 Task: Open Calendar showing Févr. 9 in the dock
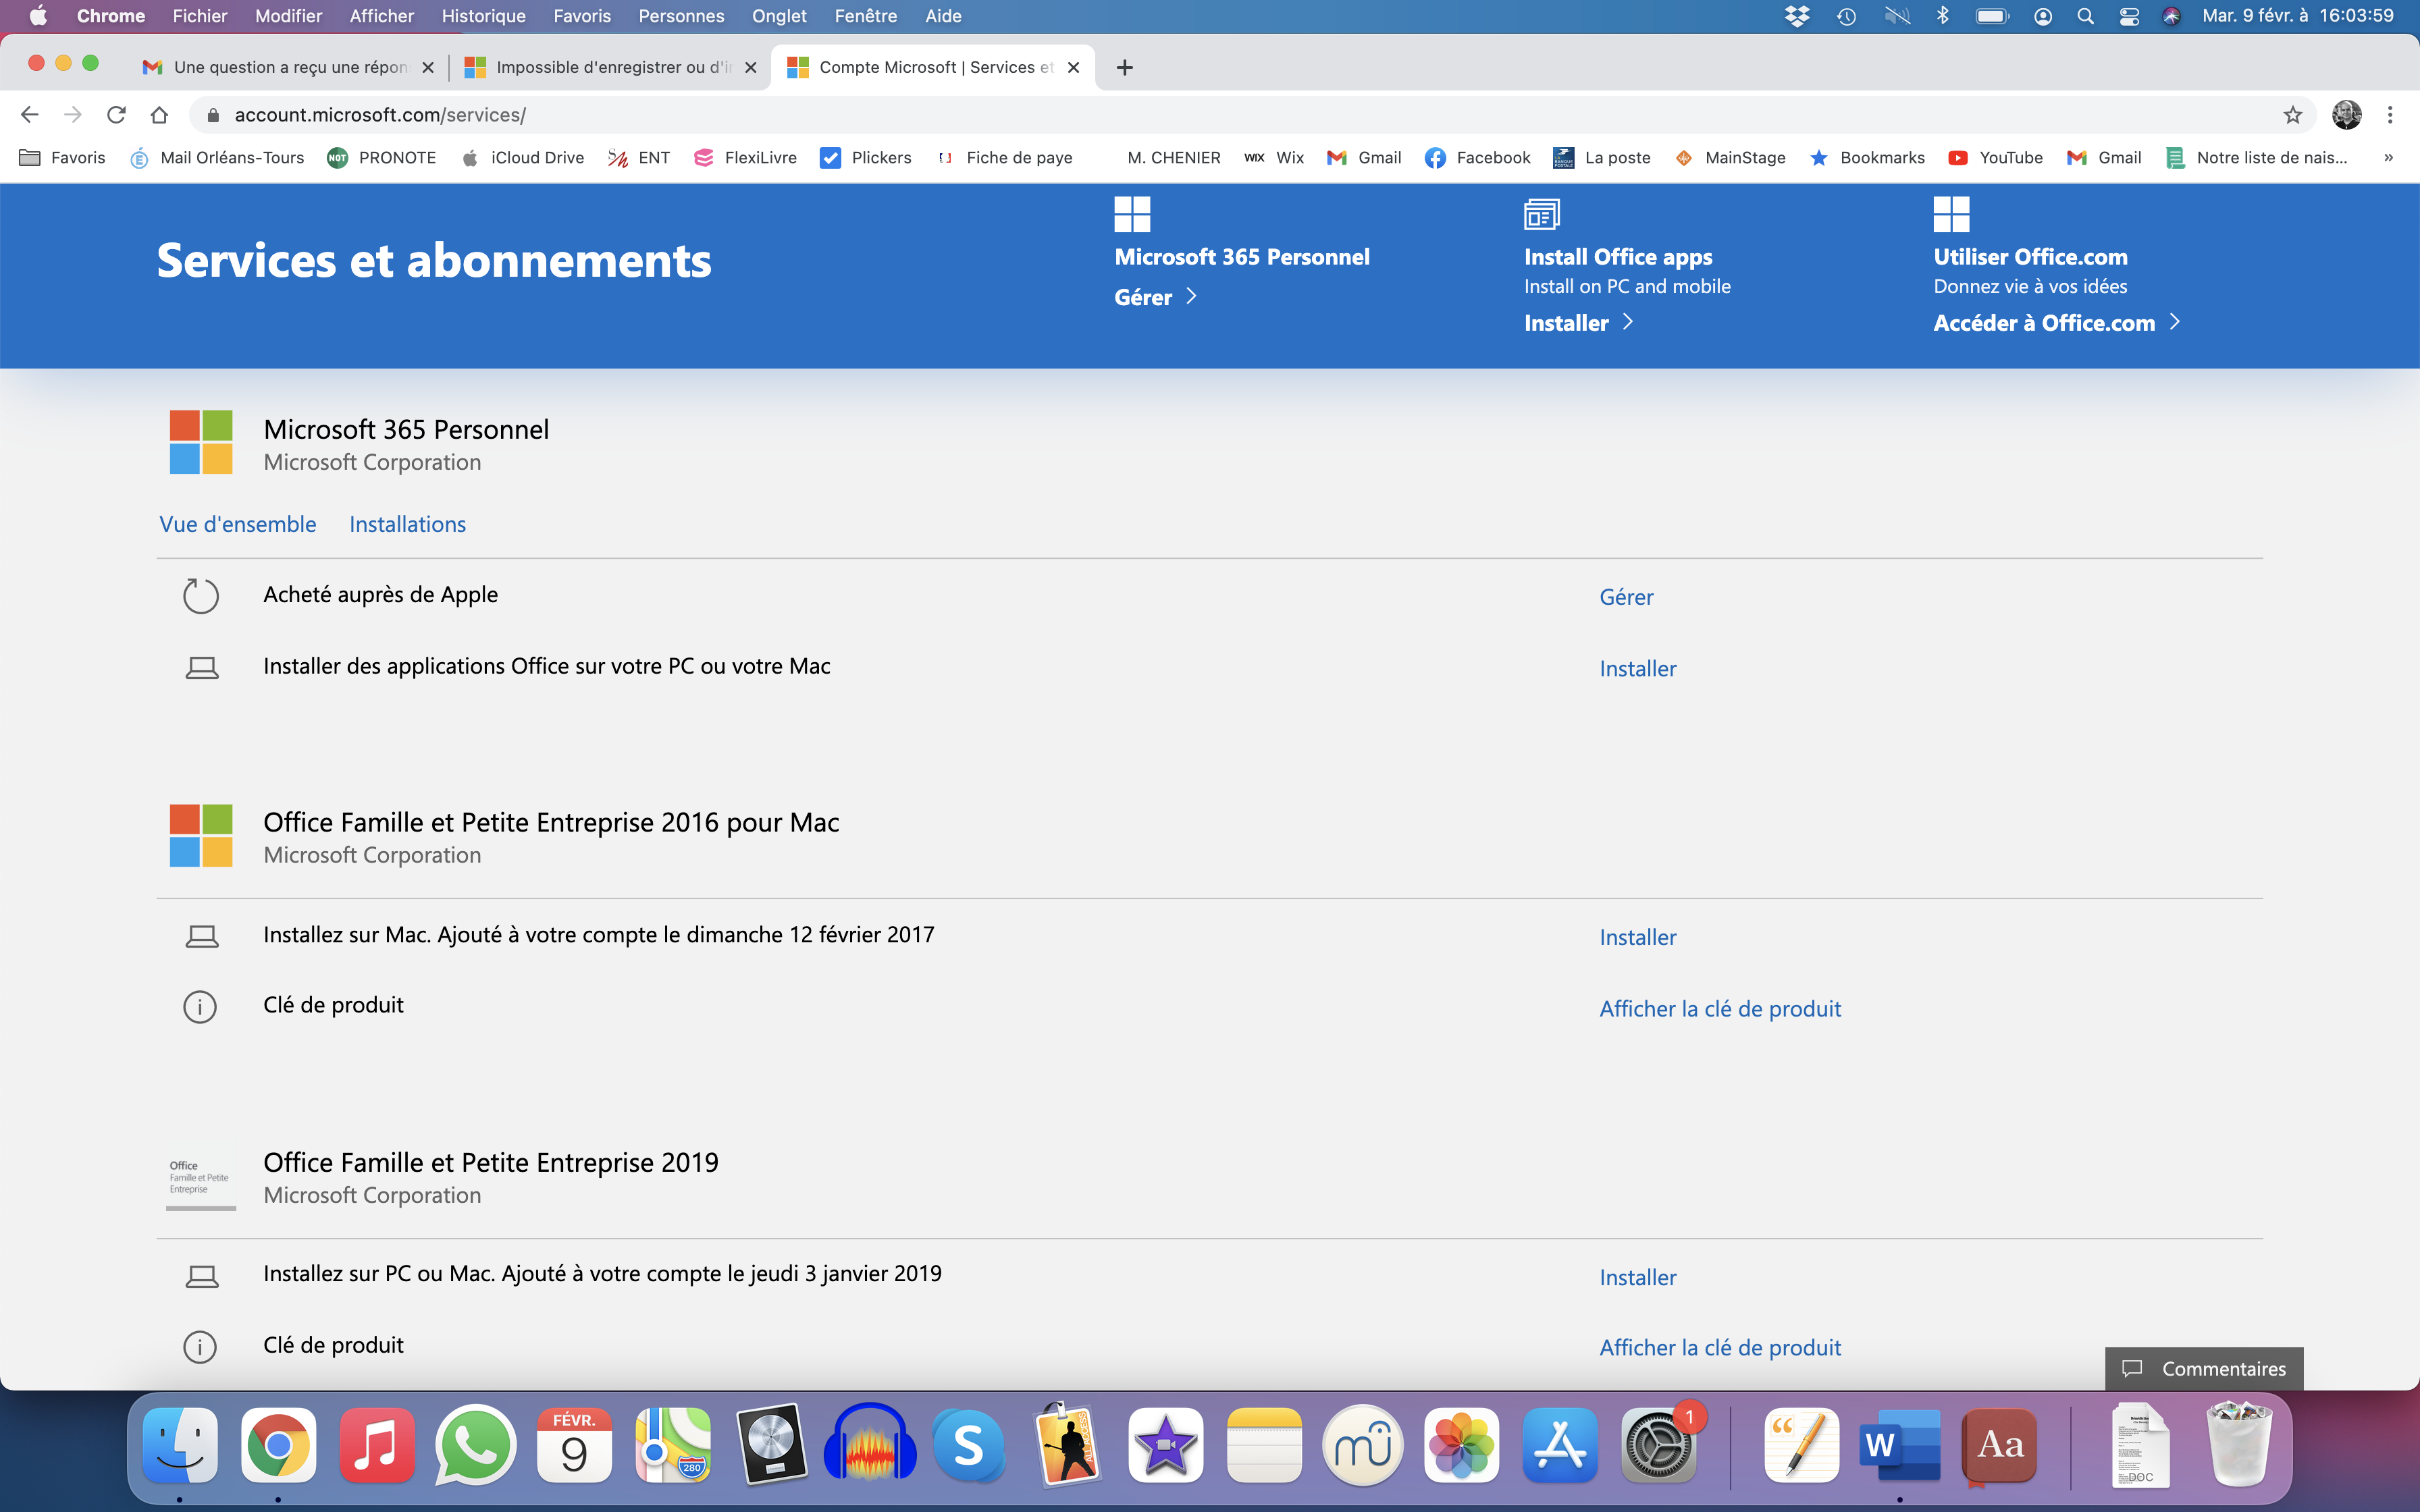[x=574, y=1445]
